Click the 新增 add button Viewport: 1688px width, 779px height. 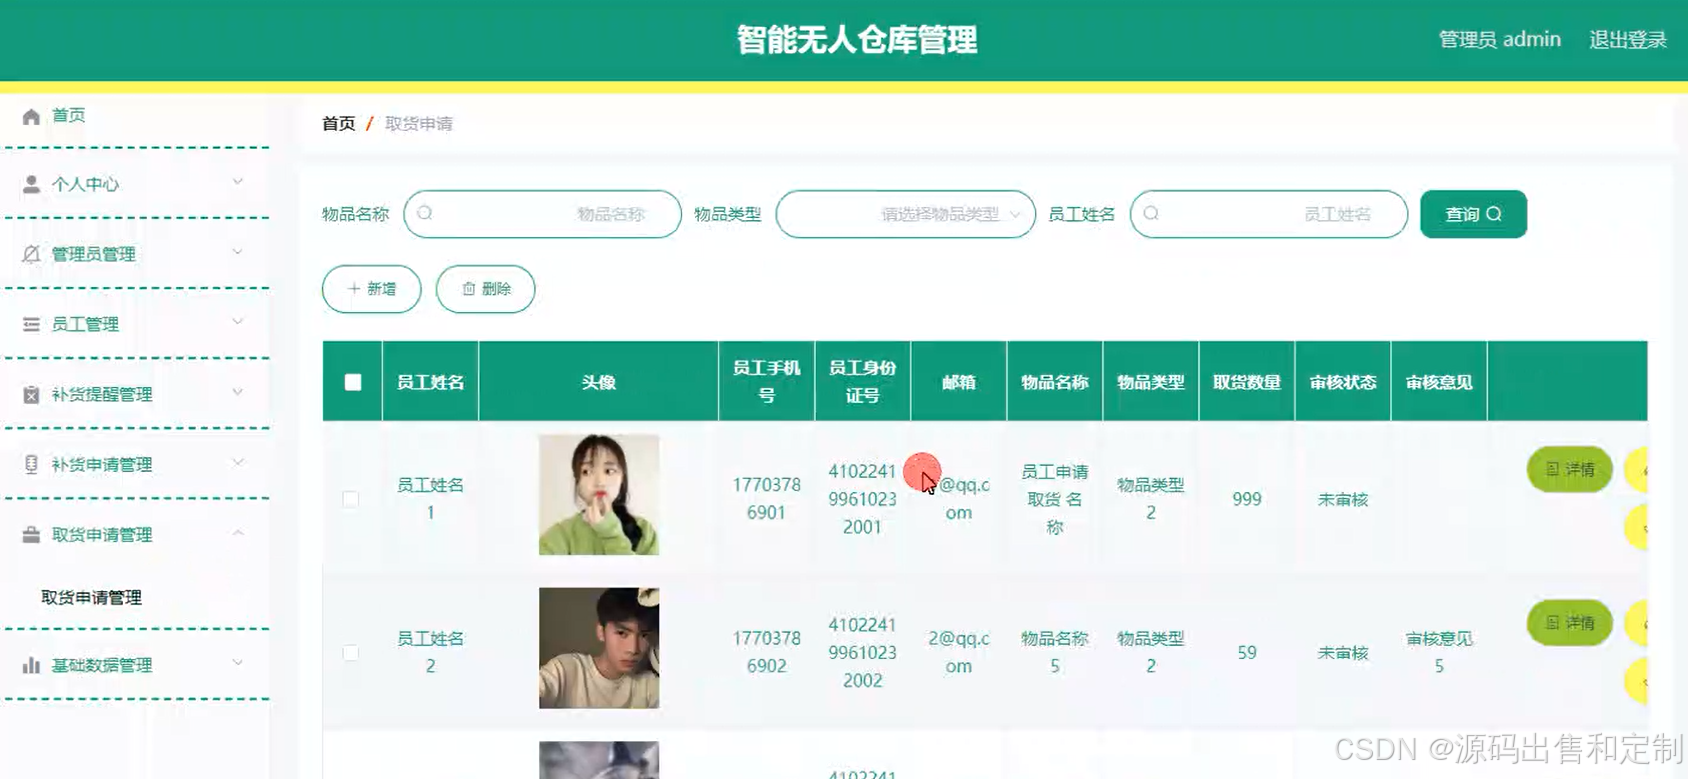coord(371,289)
